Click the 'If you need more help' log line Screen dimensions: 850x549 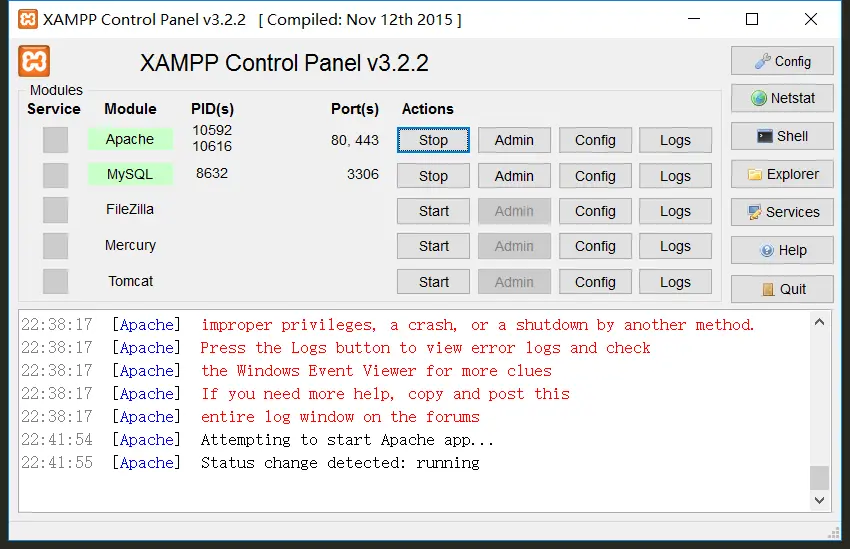385,393
